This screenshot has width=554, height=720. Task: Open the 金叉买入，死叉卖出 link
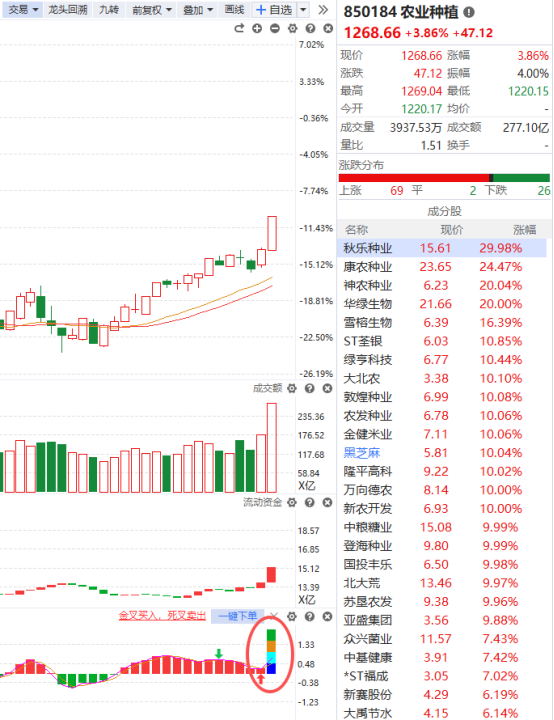click(x=162, y=616)
